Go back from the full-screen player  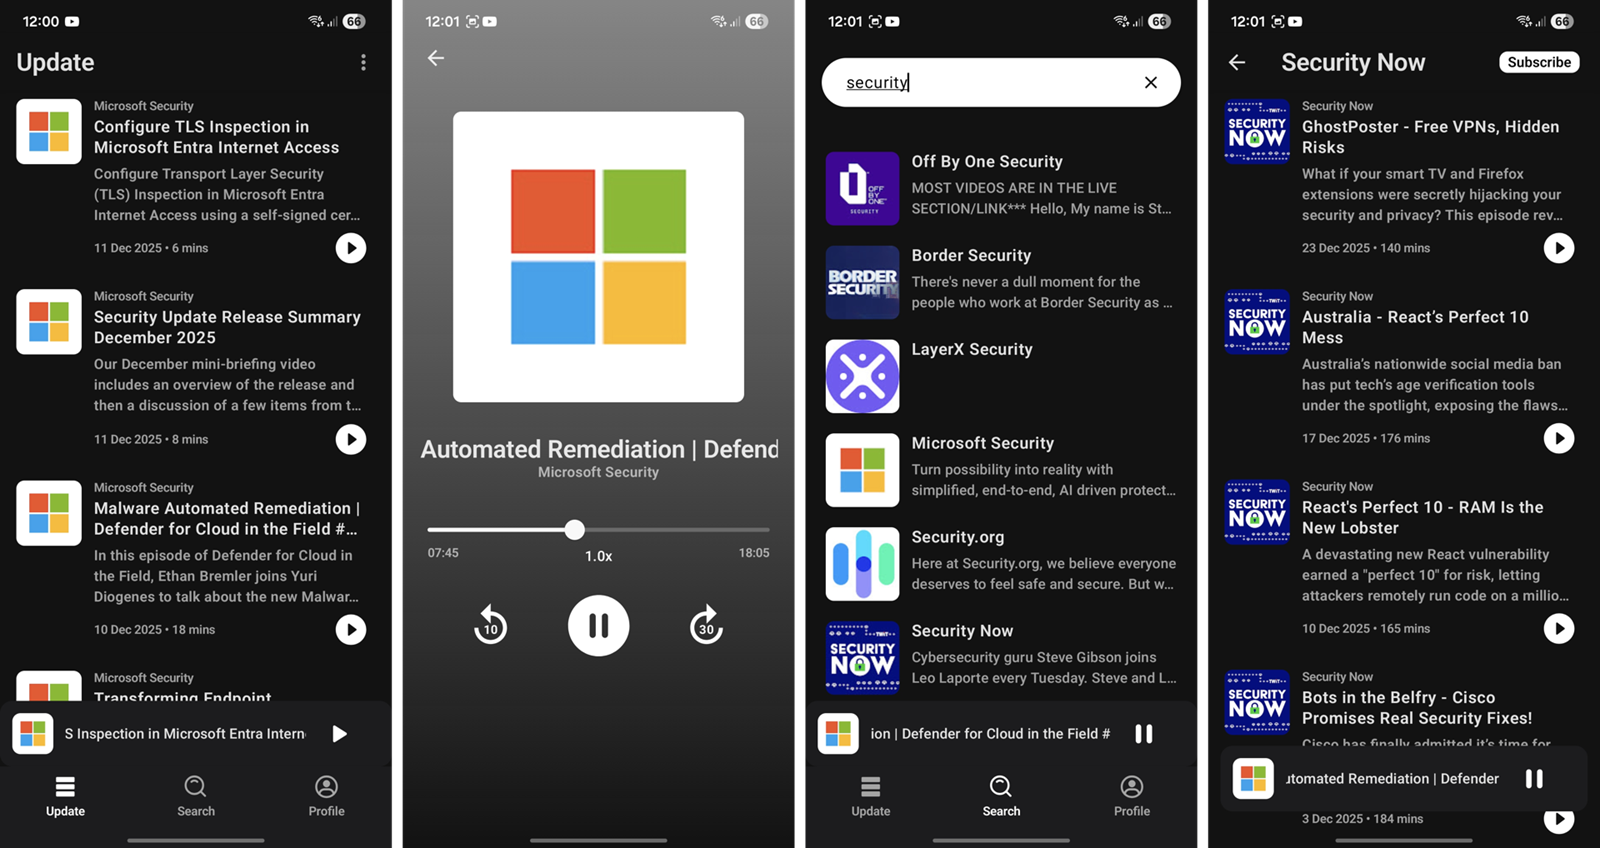436,58
